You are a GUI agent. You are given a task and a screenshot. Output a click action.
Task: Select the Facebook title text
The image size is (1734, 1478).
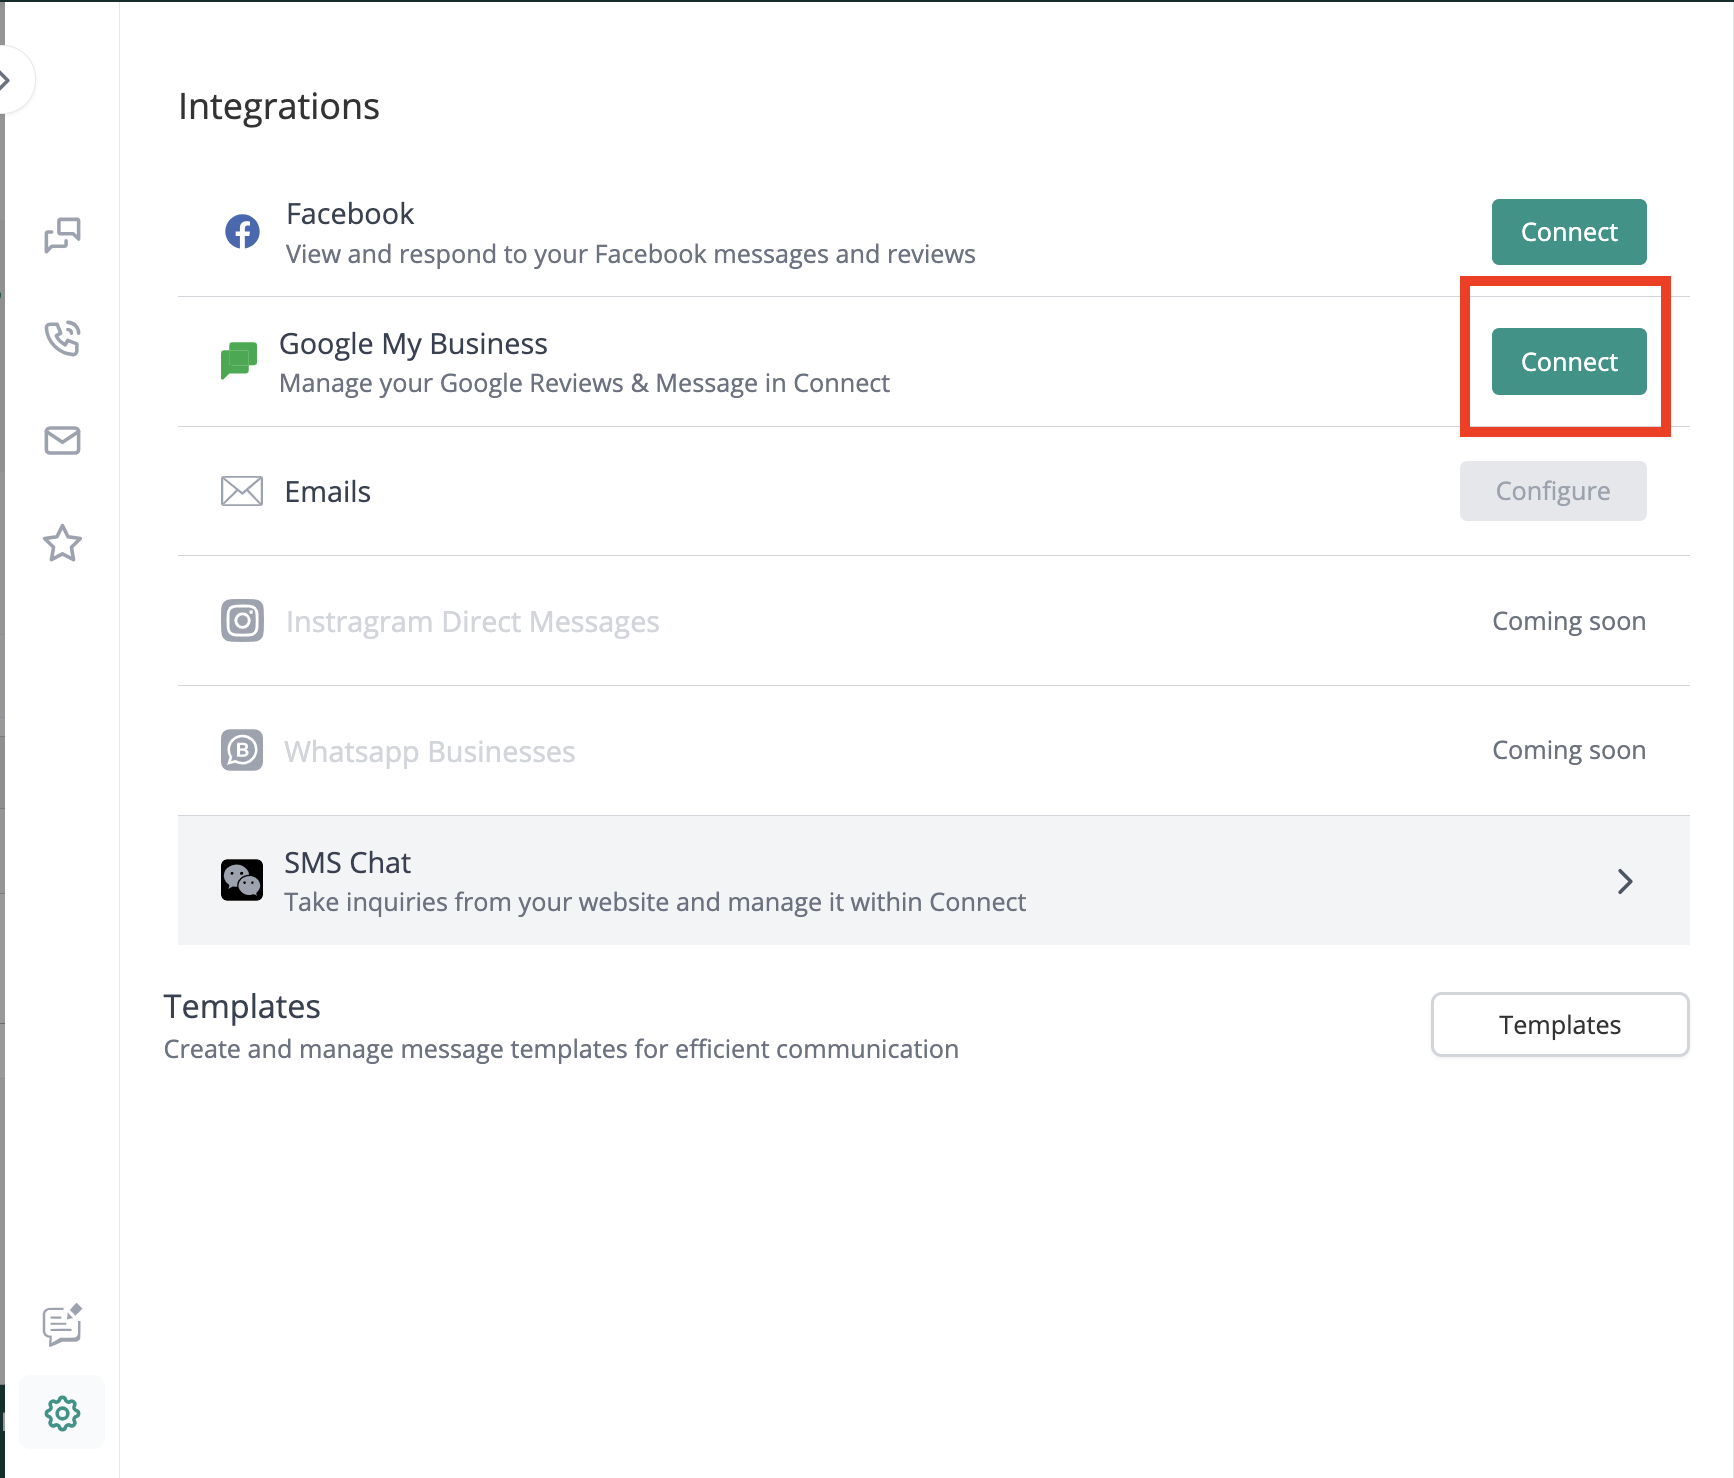coord(350,214)
